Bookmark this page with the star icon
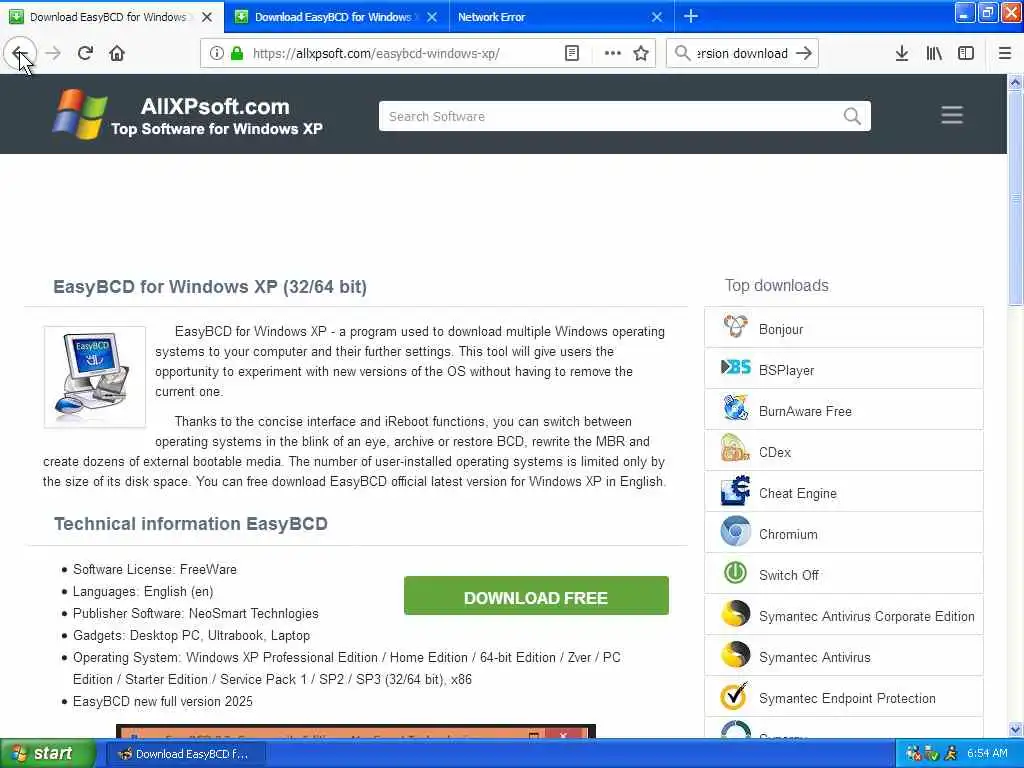1024x768 pixels. [641, 53]
